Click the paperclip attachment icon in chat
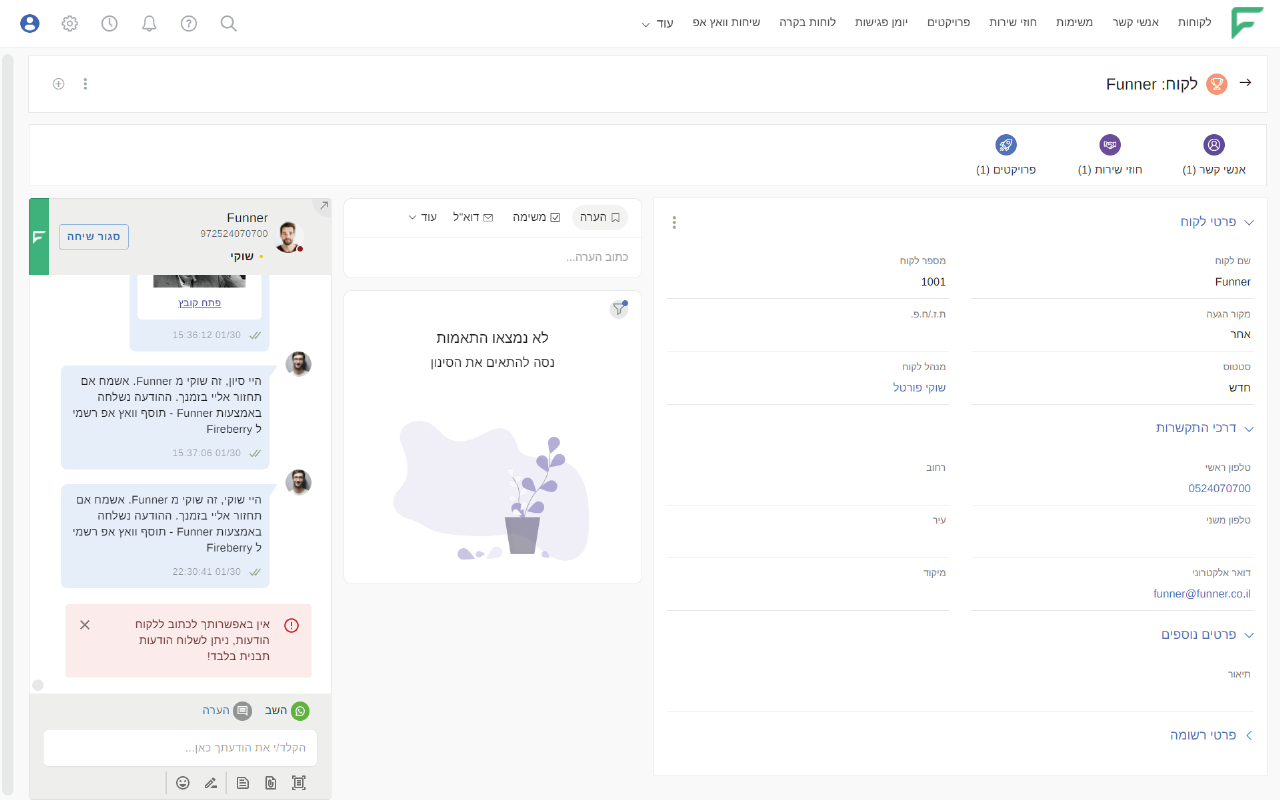The image size is (1280, 800). tap(270, 783)
